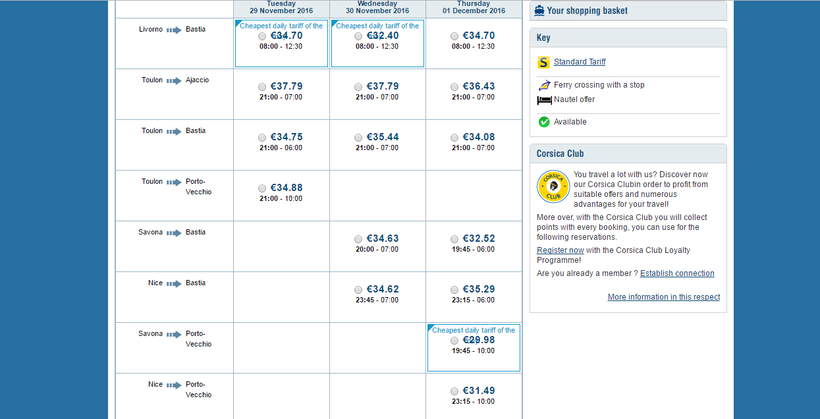
Task: Click the ferry crossing with a stop icon
Action: (x=544, y=85)
